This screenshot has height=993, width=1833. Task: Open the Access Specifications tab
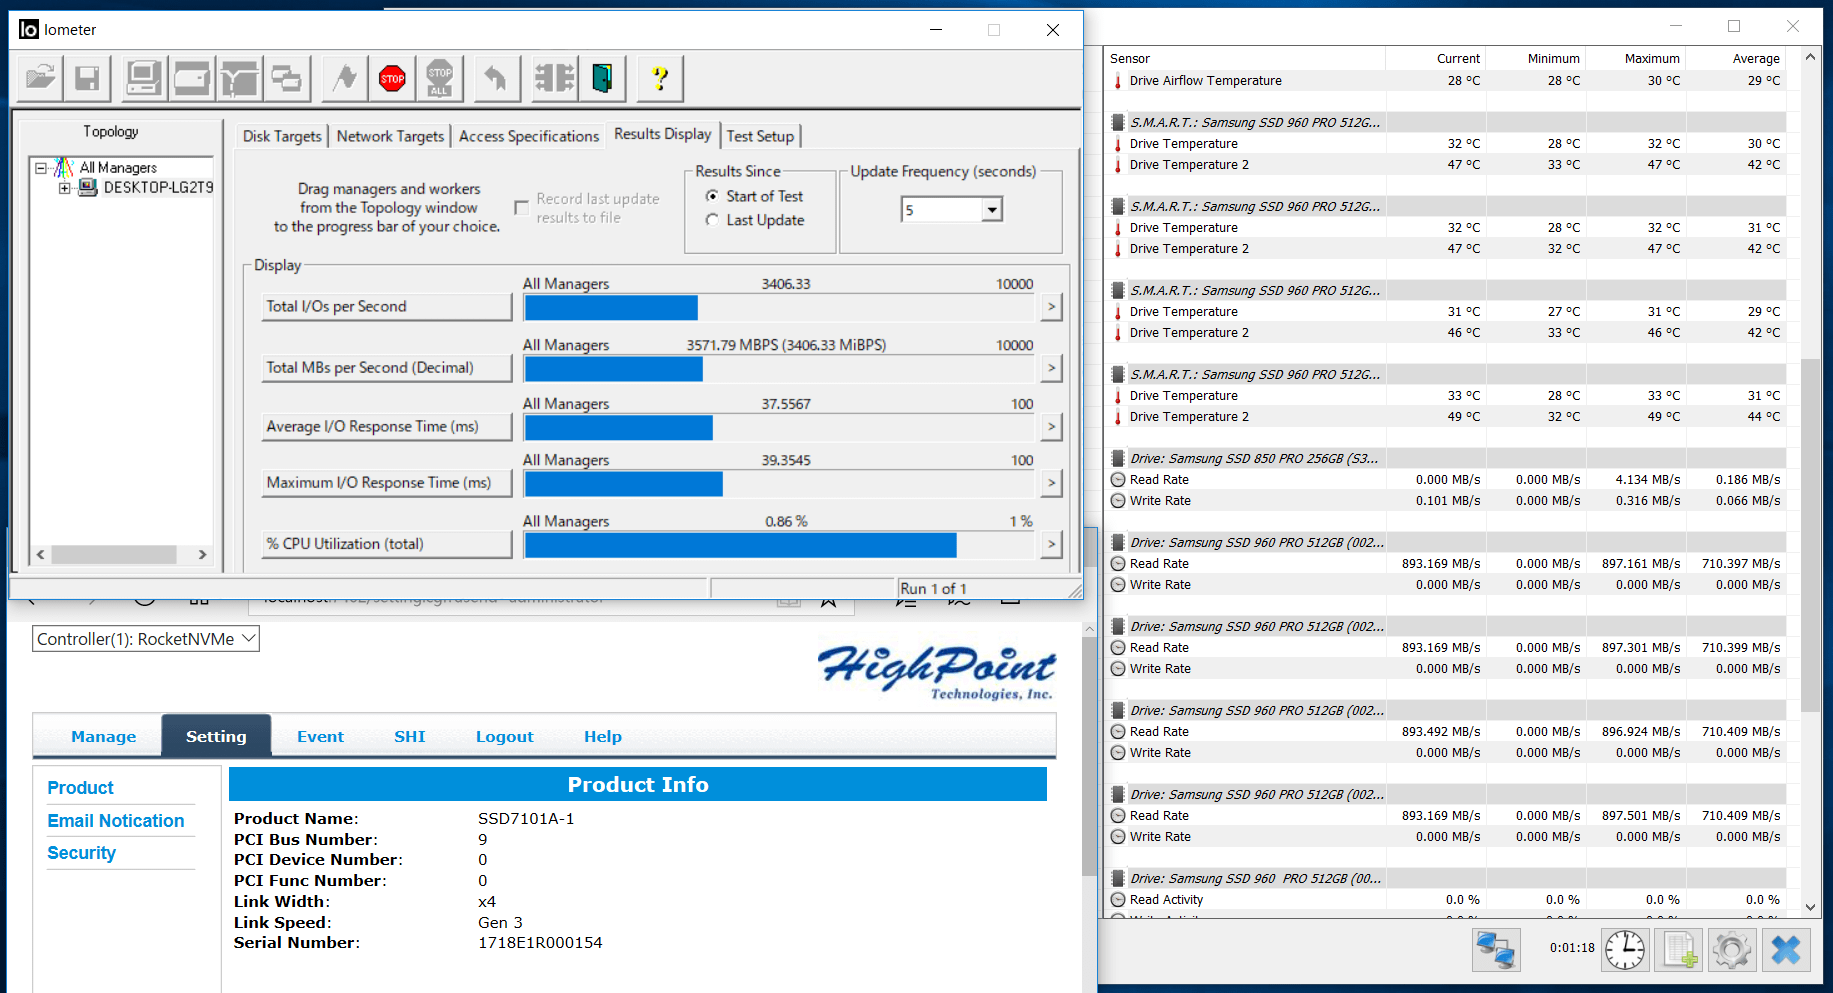pos(529,136)
